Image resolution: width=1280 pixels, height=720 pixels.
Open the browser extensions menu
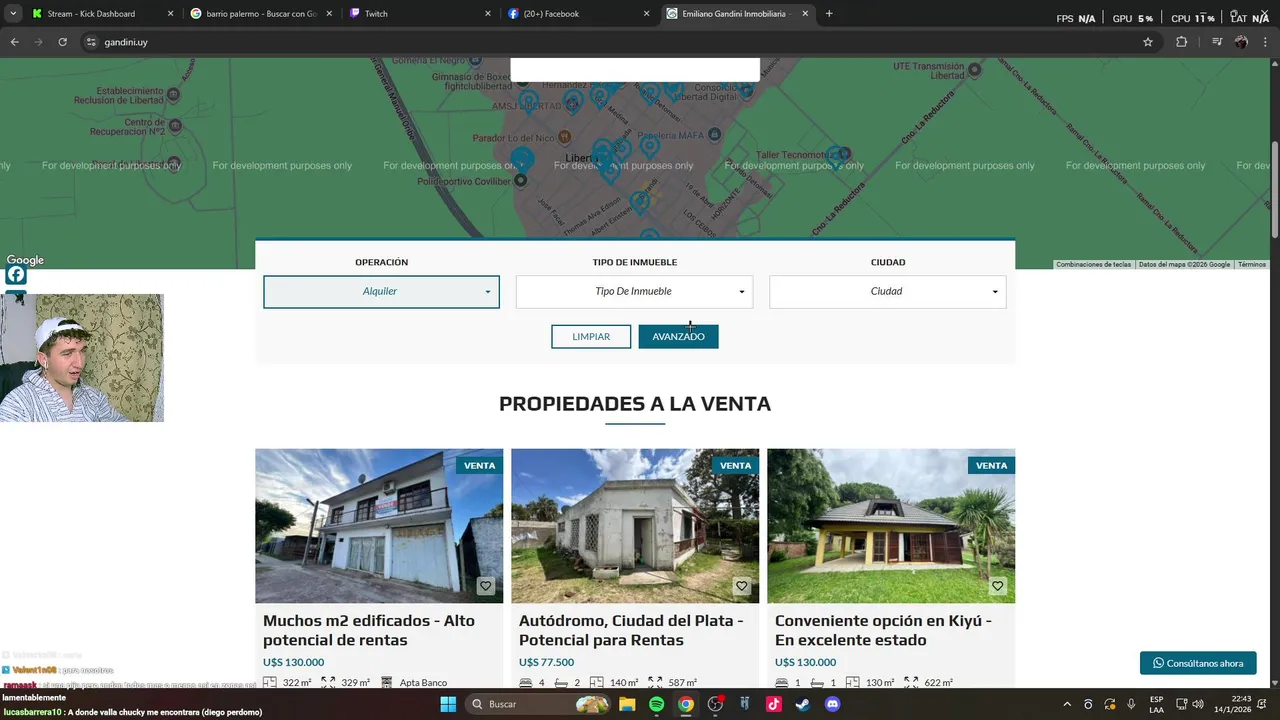click(1182, 42)
